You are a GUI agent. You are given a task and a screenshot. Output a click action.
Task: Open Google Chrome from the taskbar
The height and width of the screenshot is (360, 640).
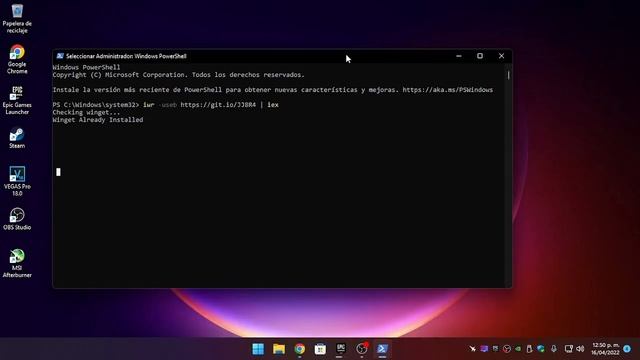pos(300,349)
